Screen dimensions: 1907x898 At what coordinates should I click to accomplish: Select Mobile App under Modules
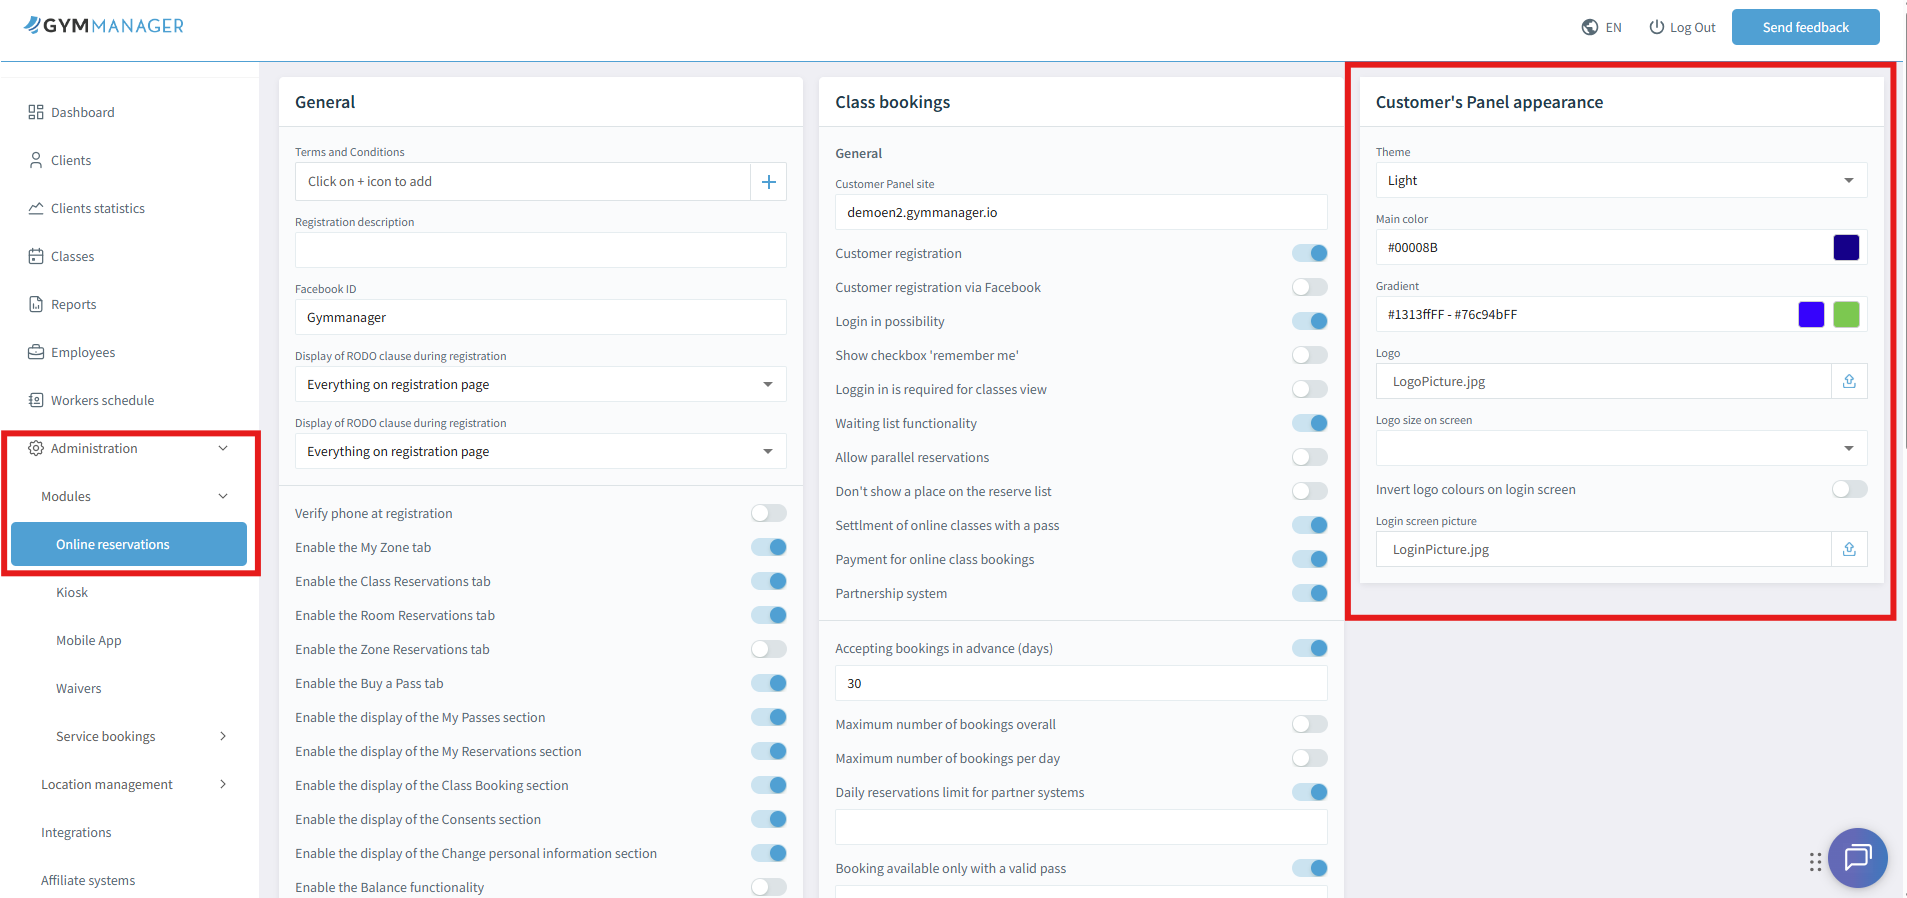tap(89, 641)
